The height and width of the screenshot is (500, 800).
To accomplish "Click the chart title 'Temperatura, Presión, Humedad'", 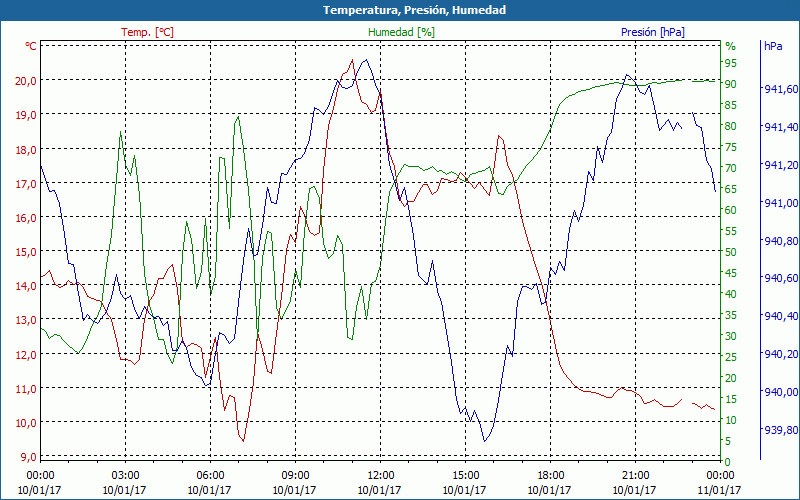I will pos(414,10).
